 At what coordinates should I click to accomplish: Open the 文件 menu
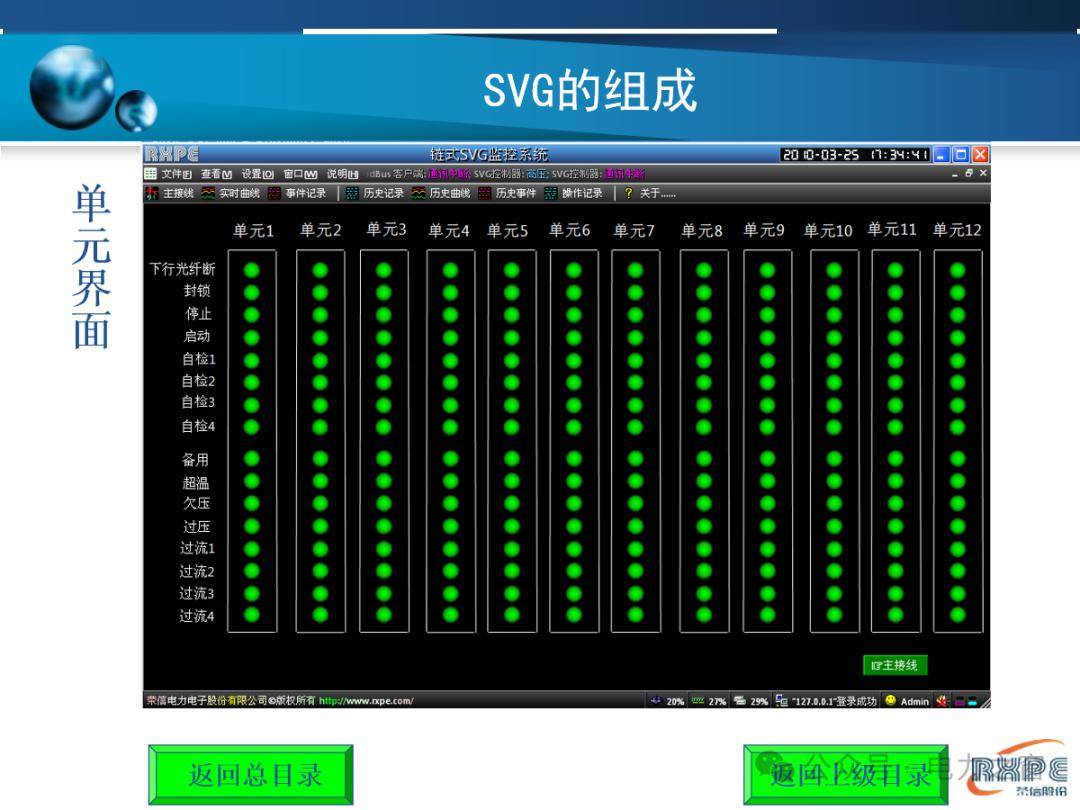click(x=175, y=174)
